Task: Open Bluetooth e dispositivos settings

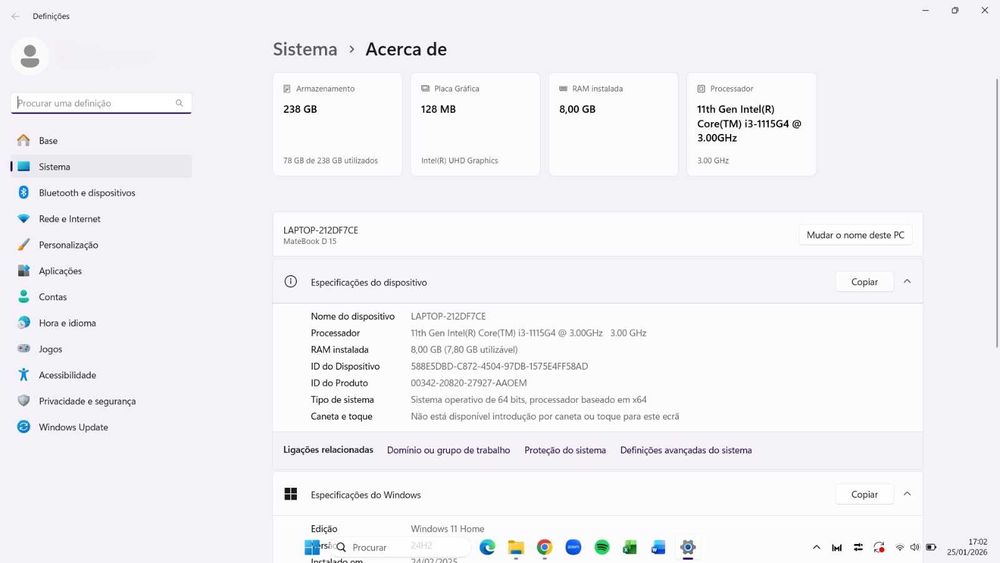Action: pos(101,193)
